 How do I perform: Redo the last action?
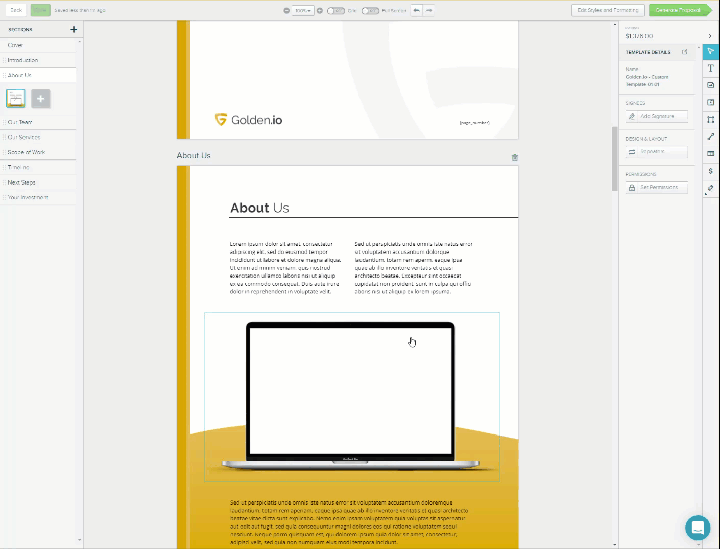429,10
